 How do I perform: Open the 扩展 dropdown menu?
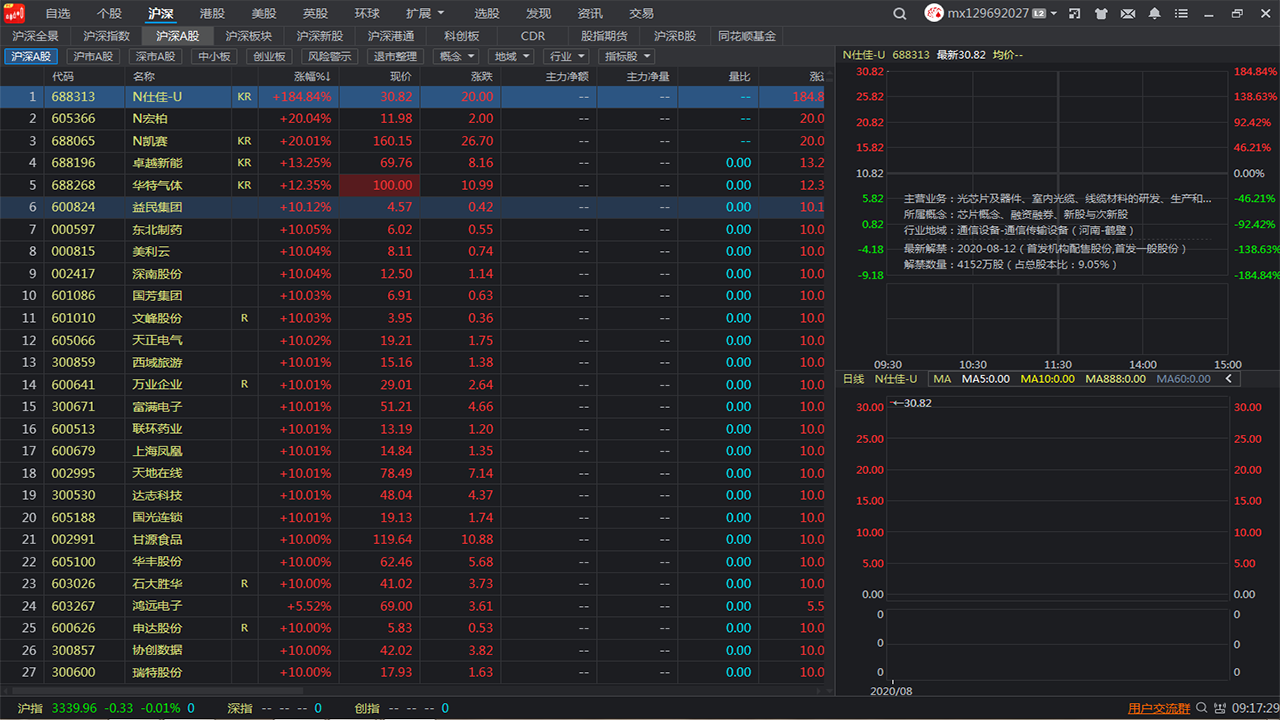425,13
